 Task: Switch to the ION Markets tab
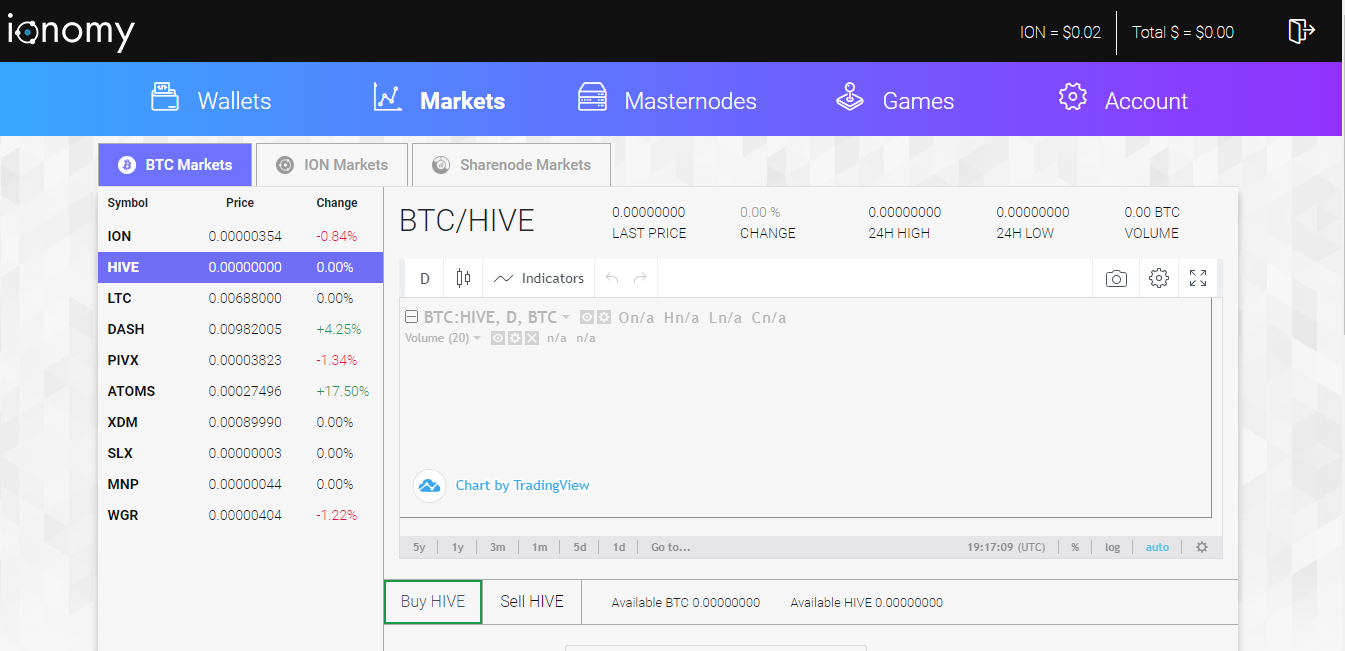coord(332,164)
